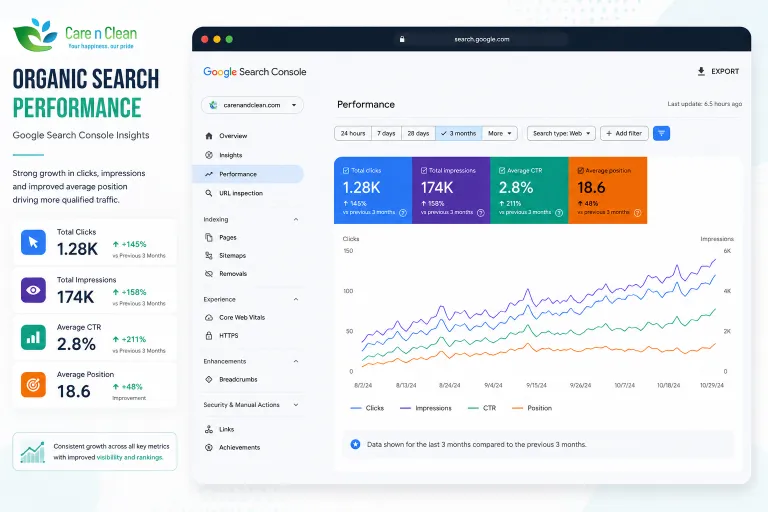Open the Core Web Vitals gauge icon

click(x=209, y=317)
